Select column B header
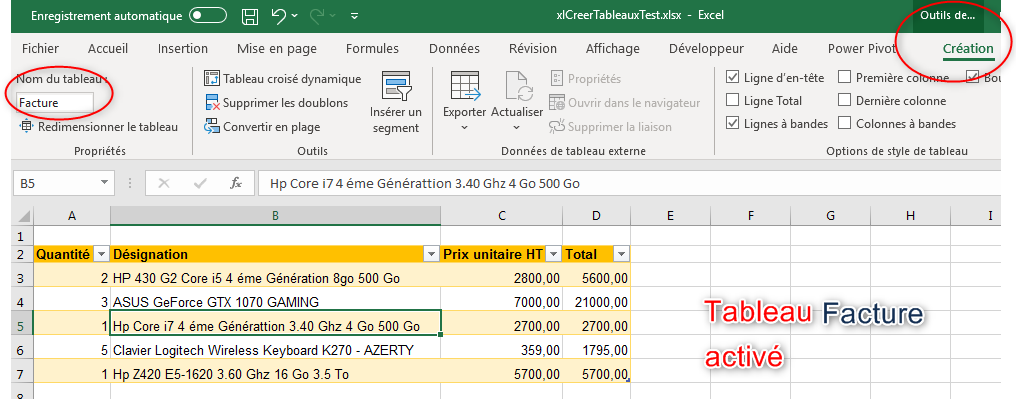1016x399 pixels. 275,216
